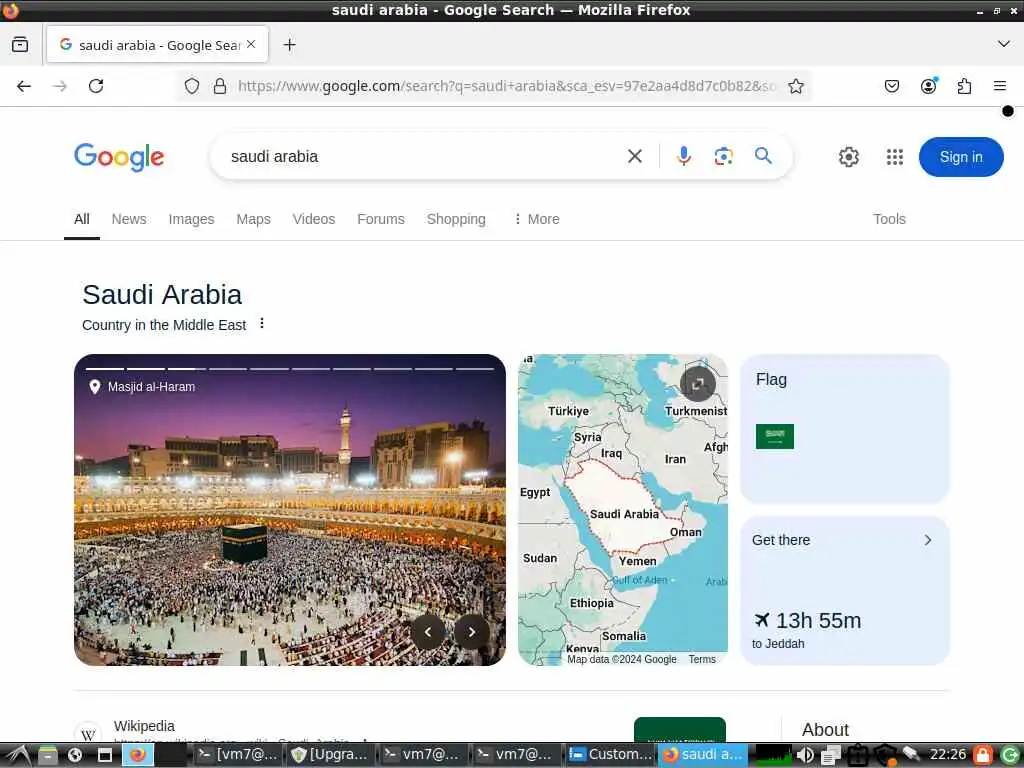This screenshot has width=1024, height=768.
Task: Open the knowledge panel three-dot options
Action: coord(262,323)
